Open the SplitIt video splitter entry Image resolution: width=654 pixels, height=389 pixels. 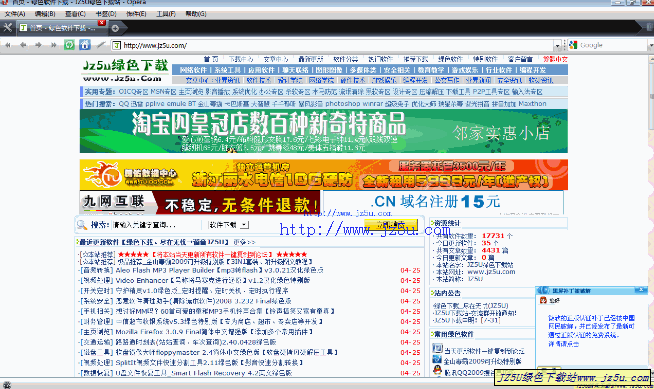209,363
